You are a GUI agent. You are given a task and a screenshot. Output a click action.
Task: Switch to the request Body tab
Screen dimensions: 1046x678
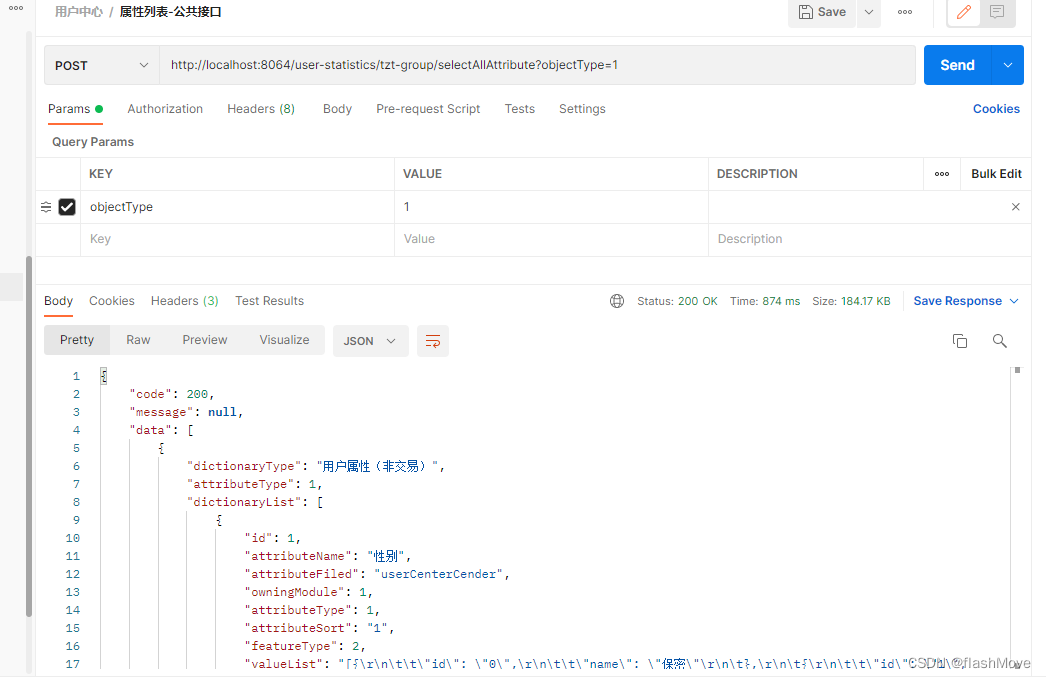coord(337,109)
